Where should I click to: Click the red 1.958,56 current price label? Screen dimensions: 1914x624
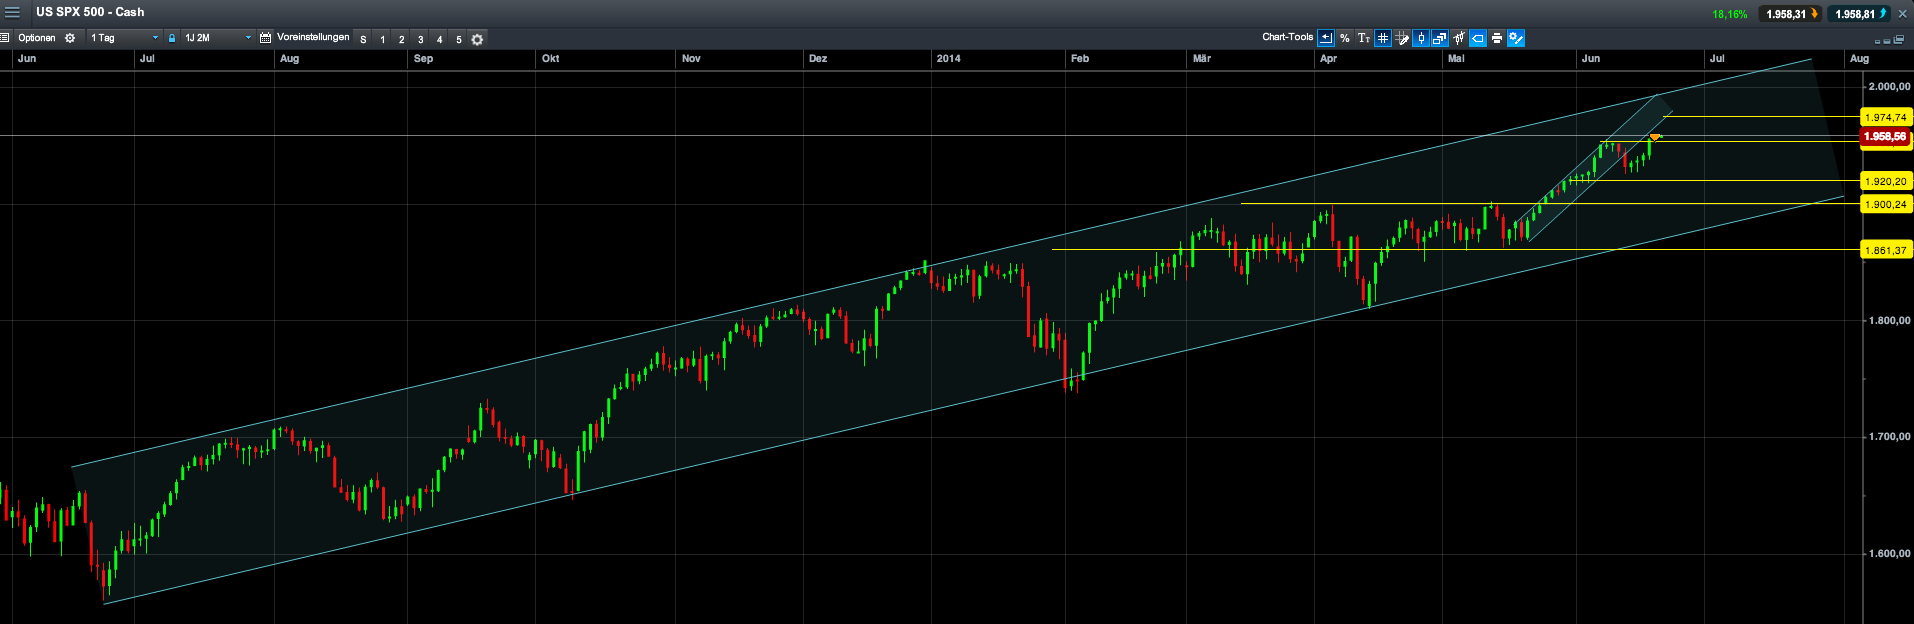pyautogui.click(x=1885, y=137)
